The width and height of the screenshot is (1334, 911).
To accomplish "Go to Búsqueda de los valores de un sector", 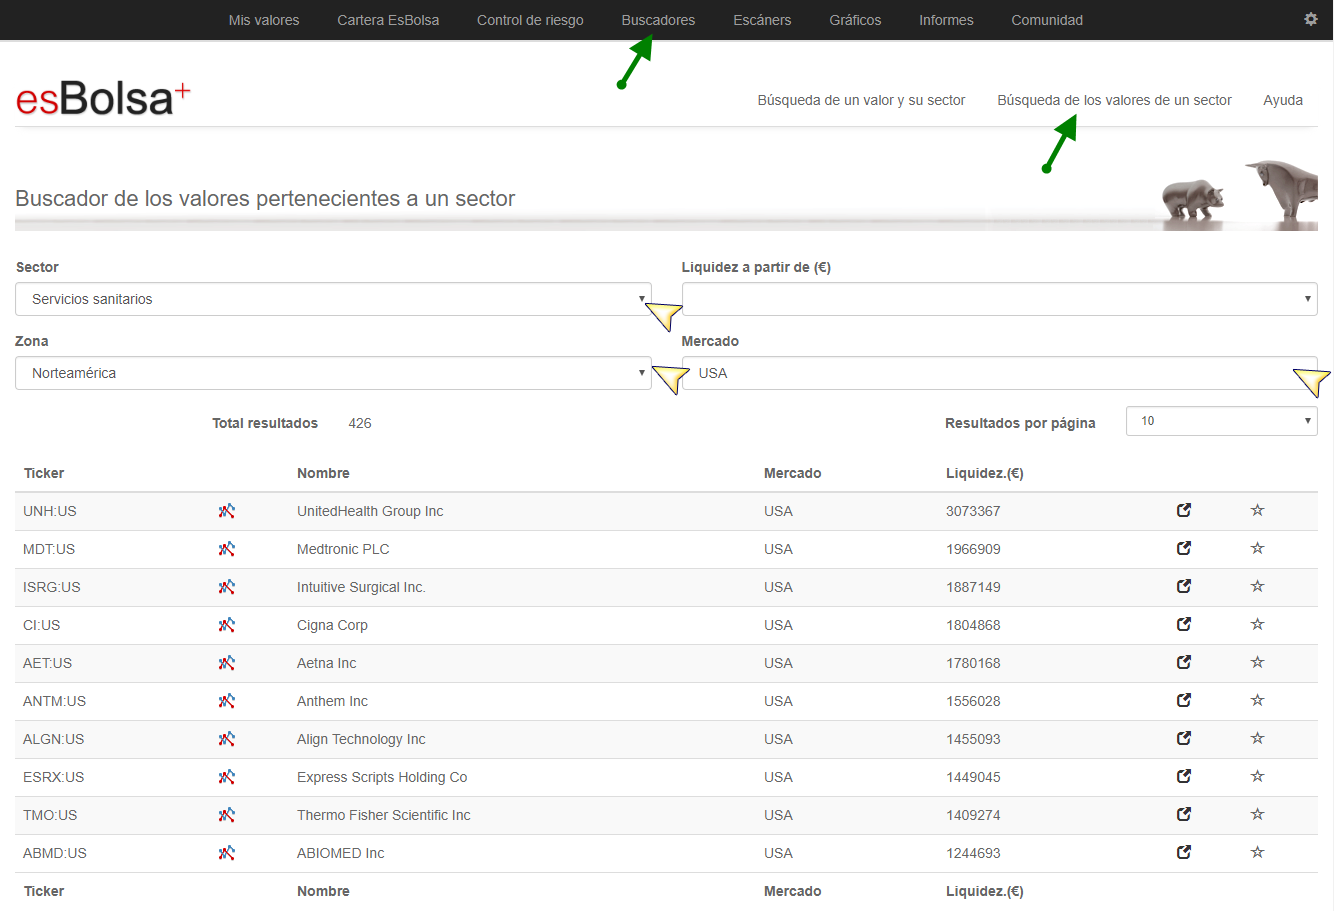I will [x=1114, y=100].
